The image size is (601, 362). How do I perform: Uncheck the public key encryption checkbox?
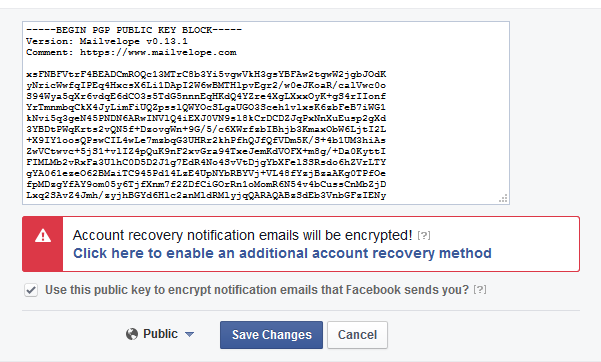31,290
